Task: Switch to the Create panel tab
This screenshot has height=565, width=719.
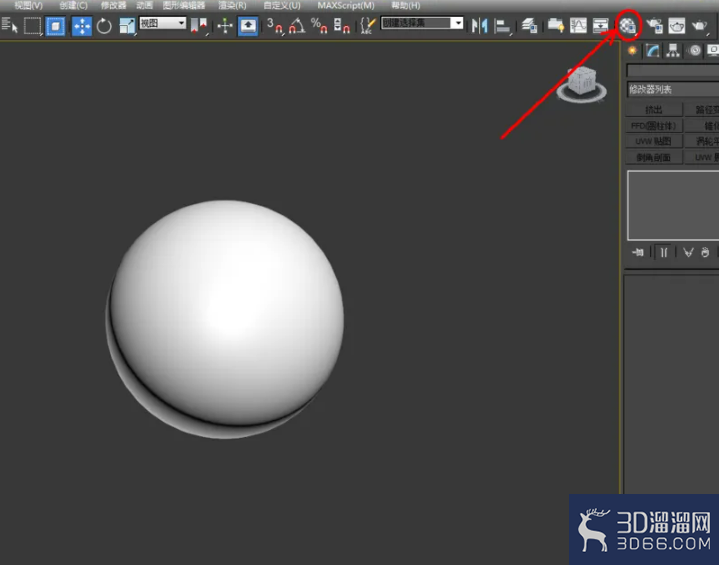Action: point(632,50)
